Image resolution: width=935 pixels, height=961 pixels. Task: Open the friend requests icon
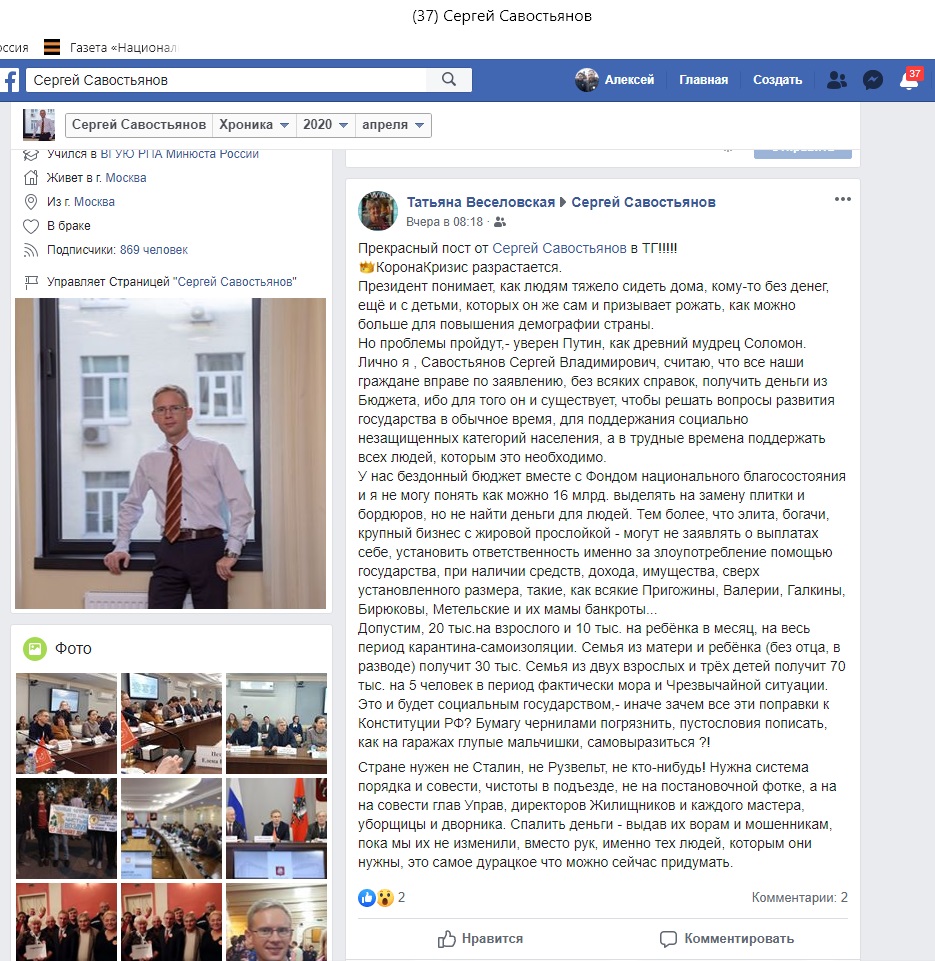(x=836, y=80)
